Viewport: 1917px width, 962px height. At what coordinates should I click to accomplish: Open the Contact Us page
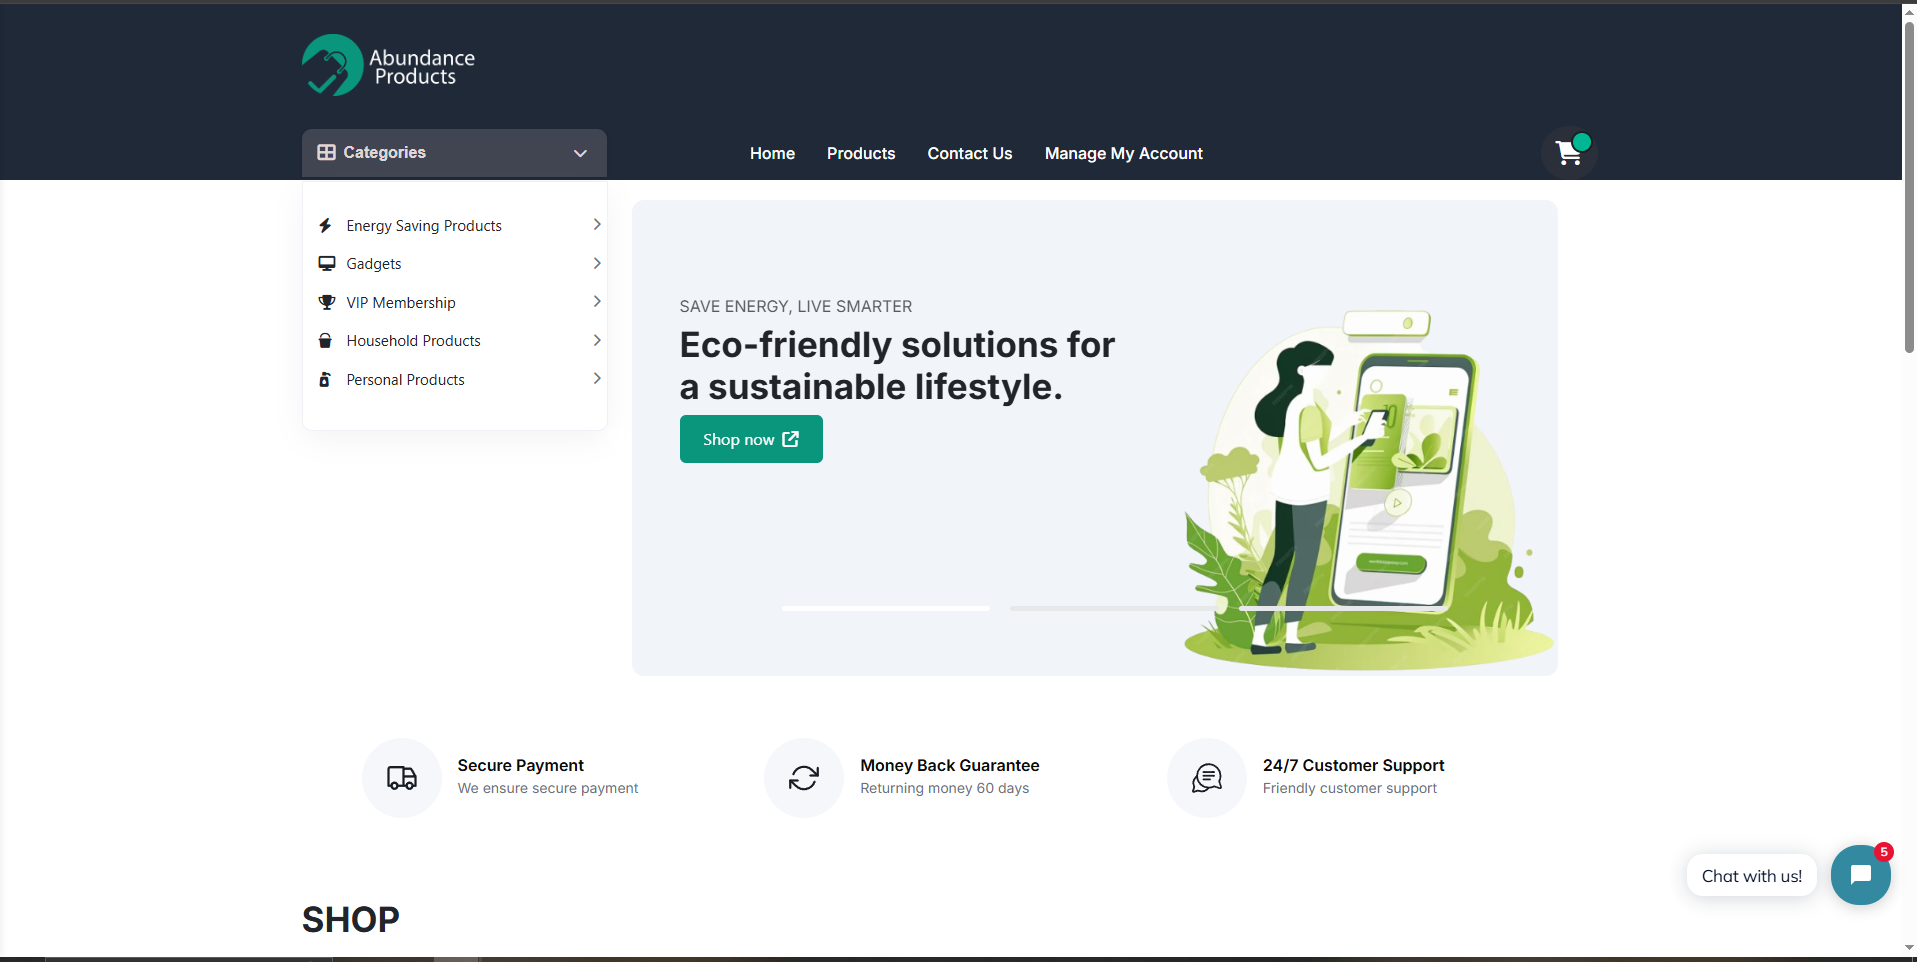(x=969, y=153)
